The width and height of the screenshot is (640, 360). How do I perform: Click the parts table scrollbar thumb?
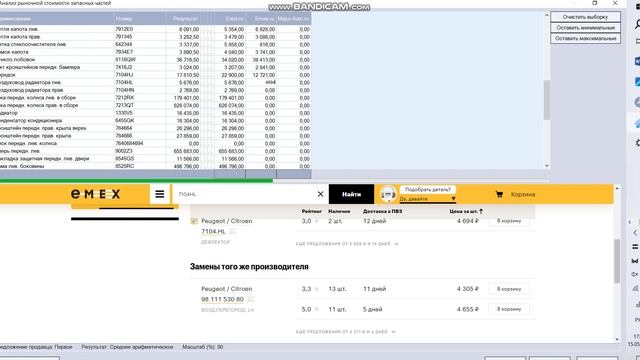click(547, 100)
